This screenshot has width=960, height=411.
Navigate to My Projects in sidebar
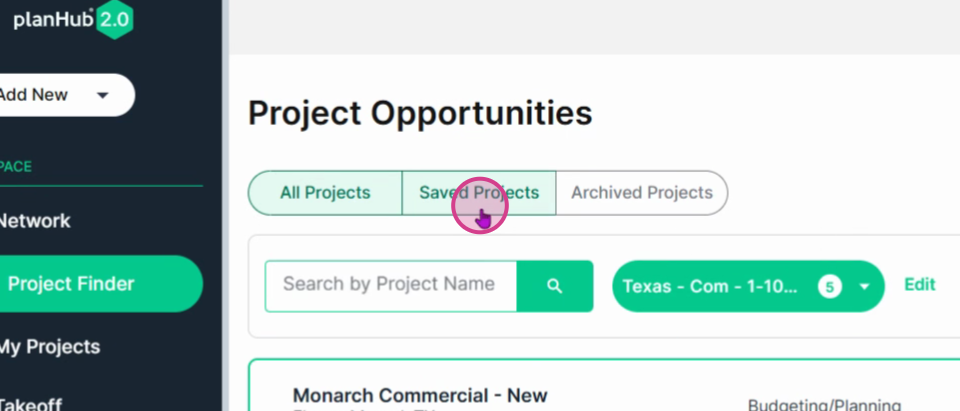tap(49, 347)
